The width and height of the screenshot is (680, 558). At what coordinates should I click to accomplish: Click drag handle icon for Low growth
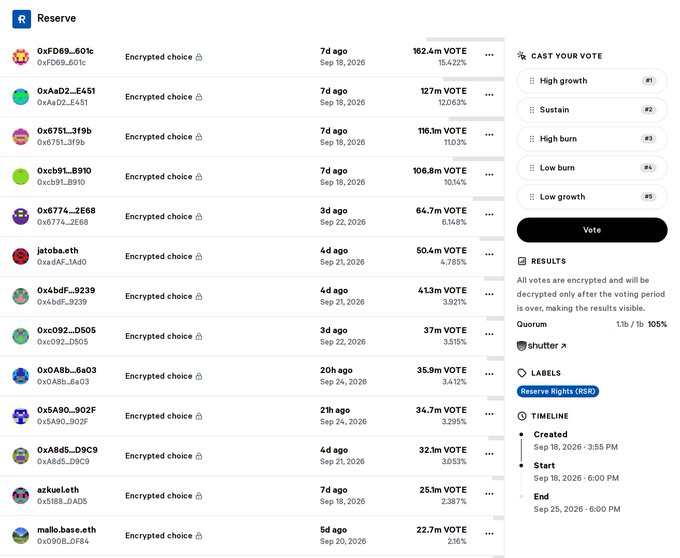pyautogui.click(x=532, y=197)
